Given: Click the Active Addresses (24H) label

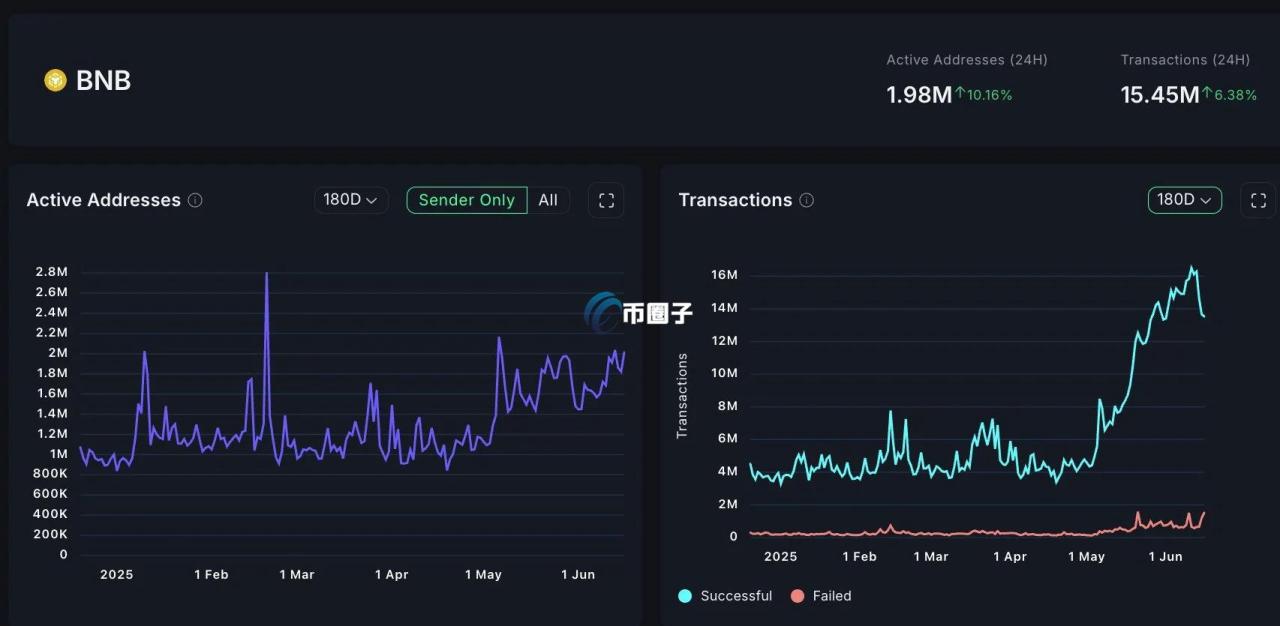Looking at the screenshot, I should tap(967, 60).
